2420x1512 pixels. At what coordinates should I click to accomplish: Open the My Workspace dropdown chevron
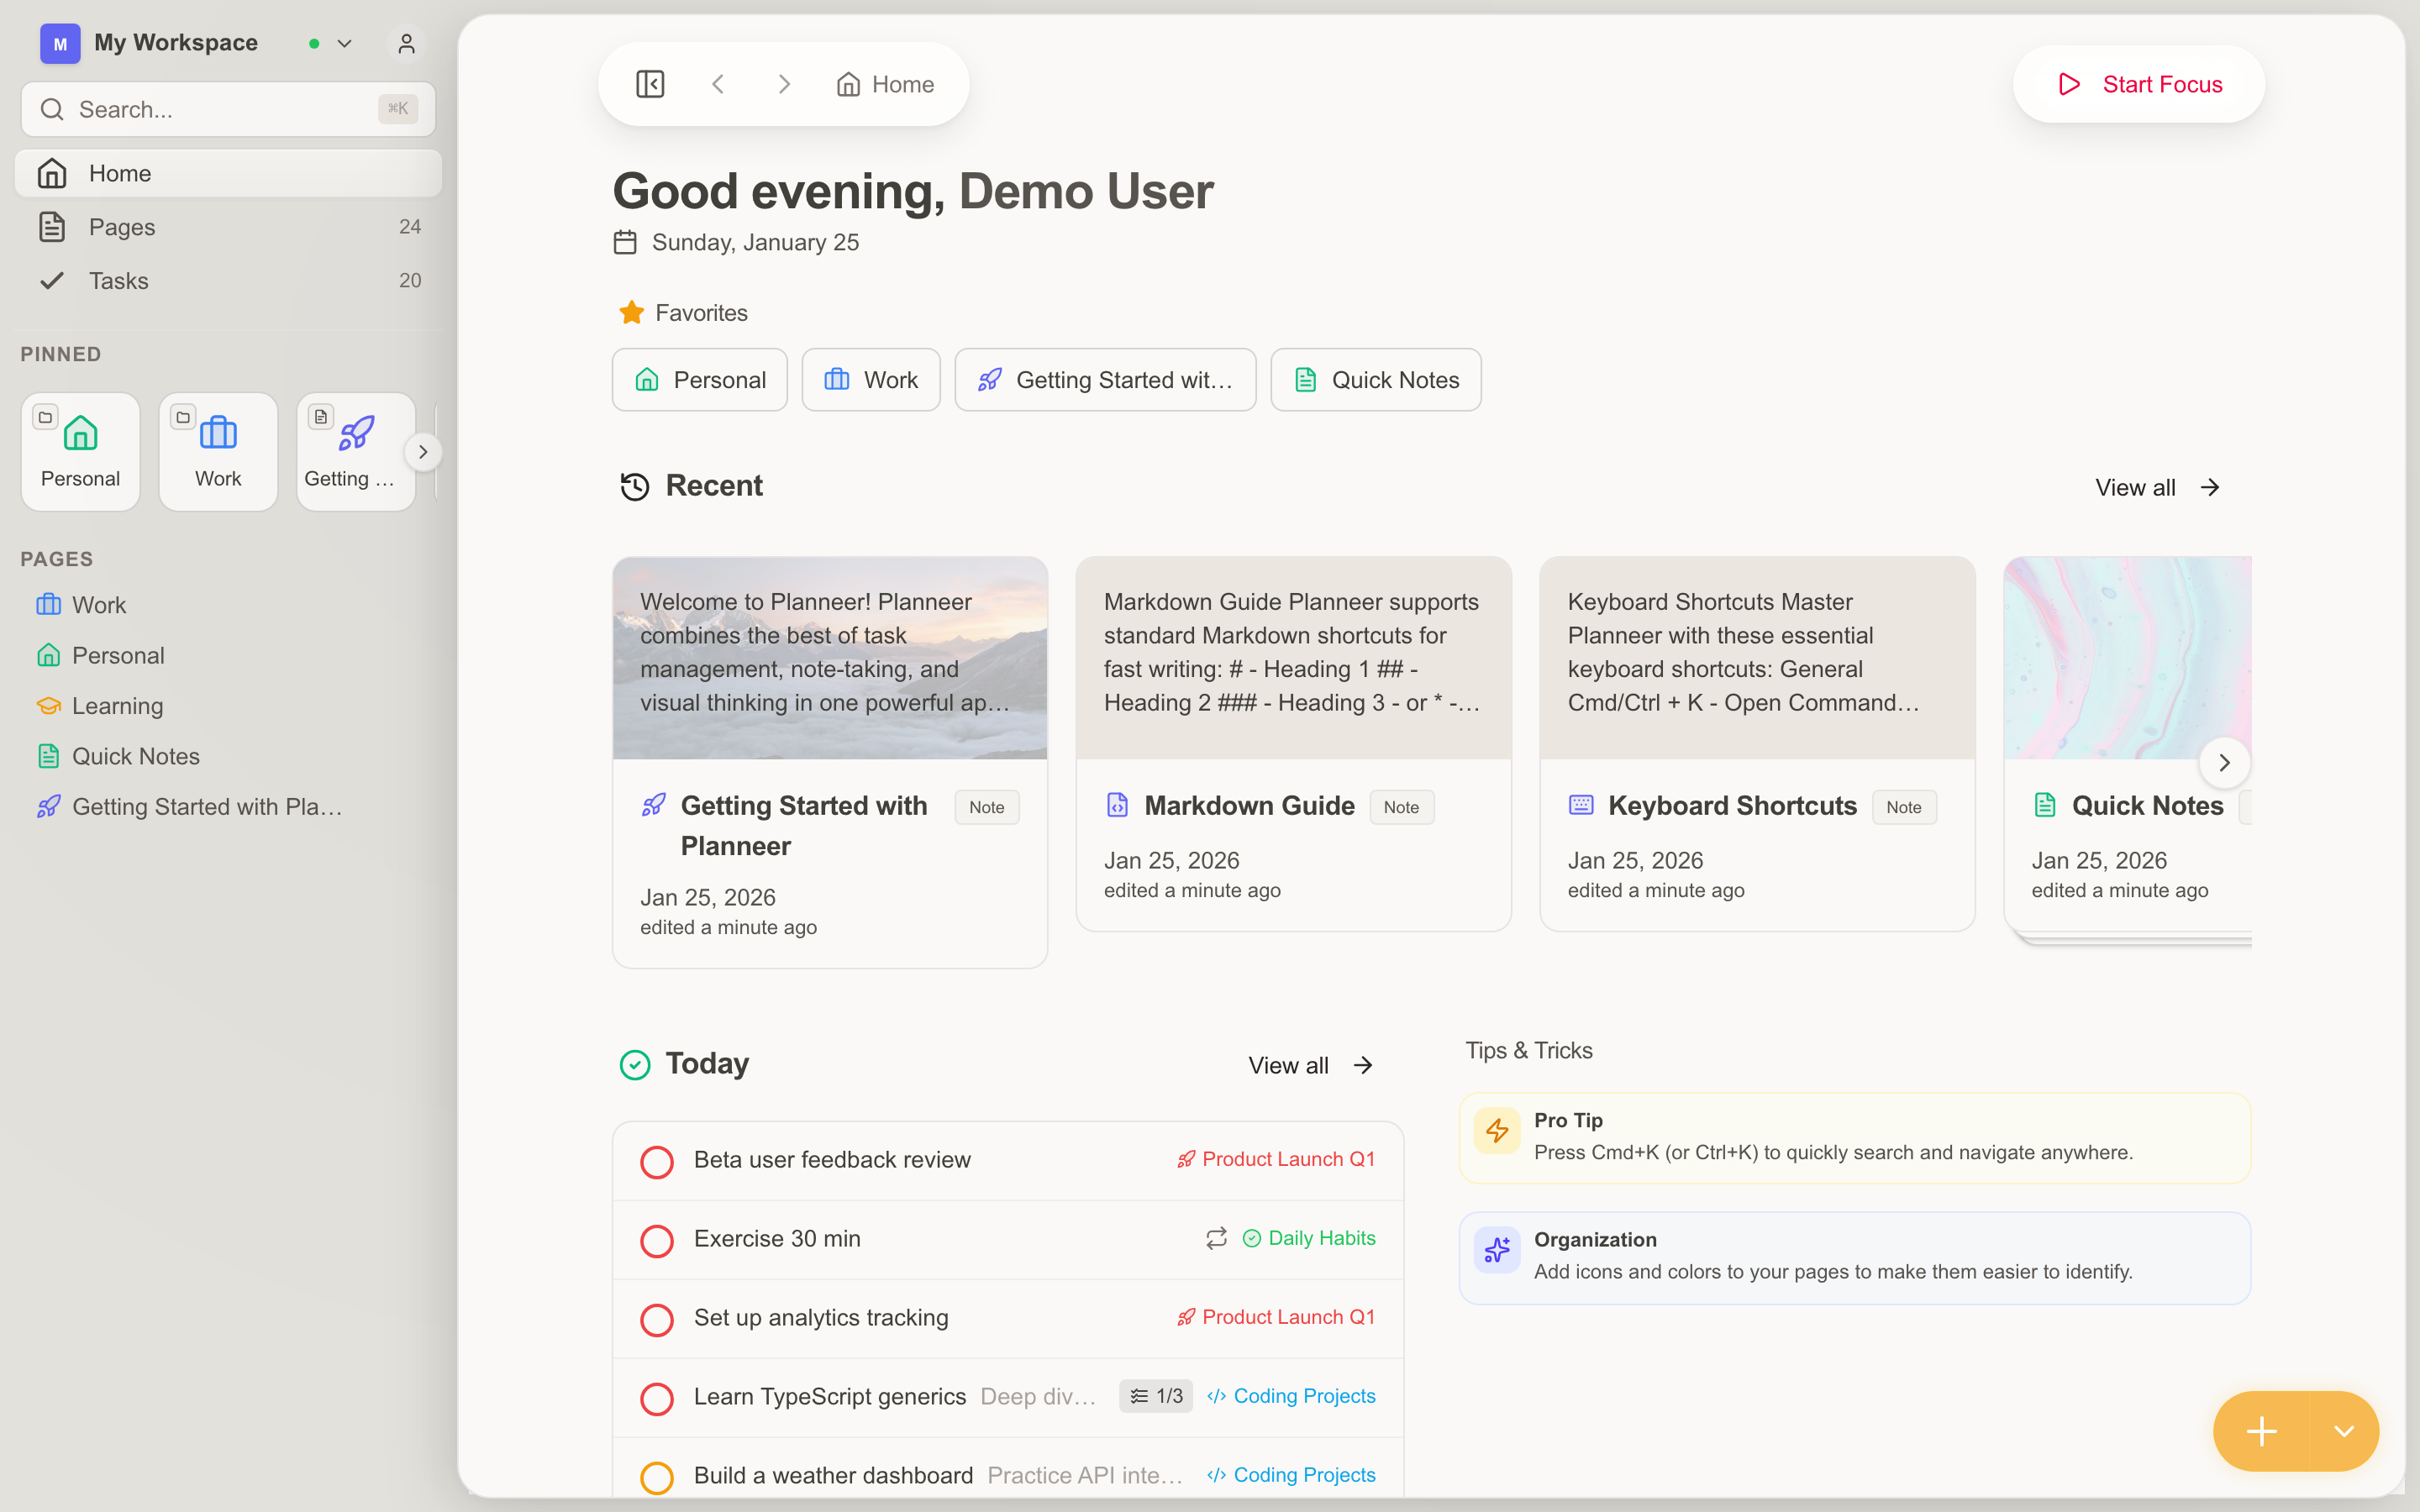click(x=344, y=43)
